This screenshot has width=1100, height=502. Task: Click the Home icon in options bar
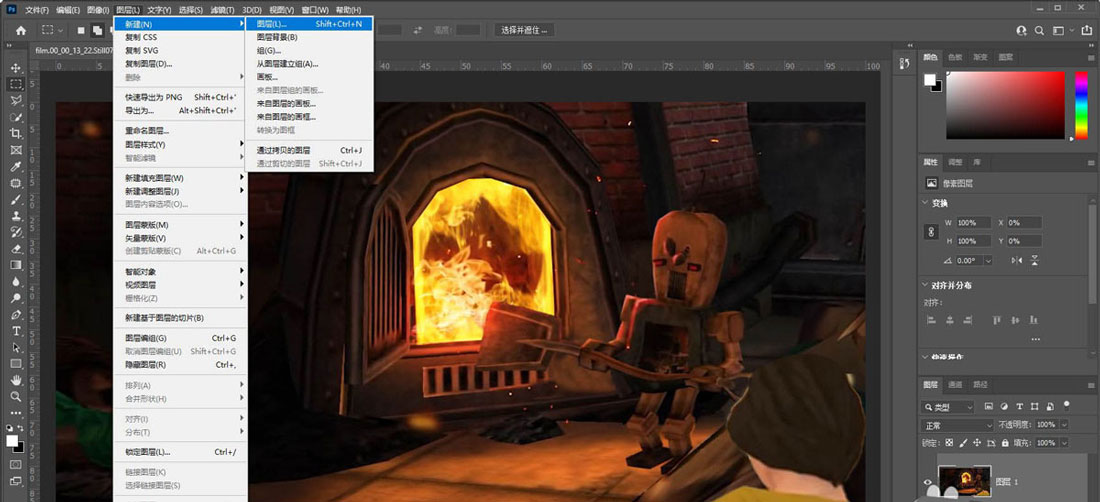[x=21, y=30]
